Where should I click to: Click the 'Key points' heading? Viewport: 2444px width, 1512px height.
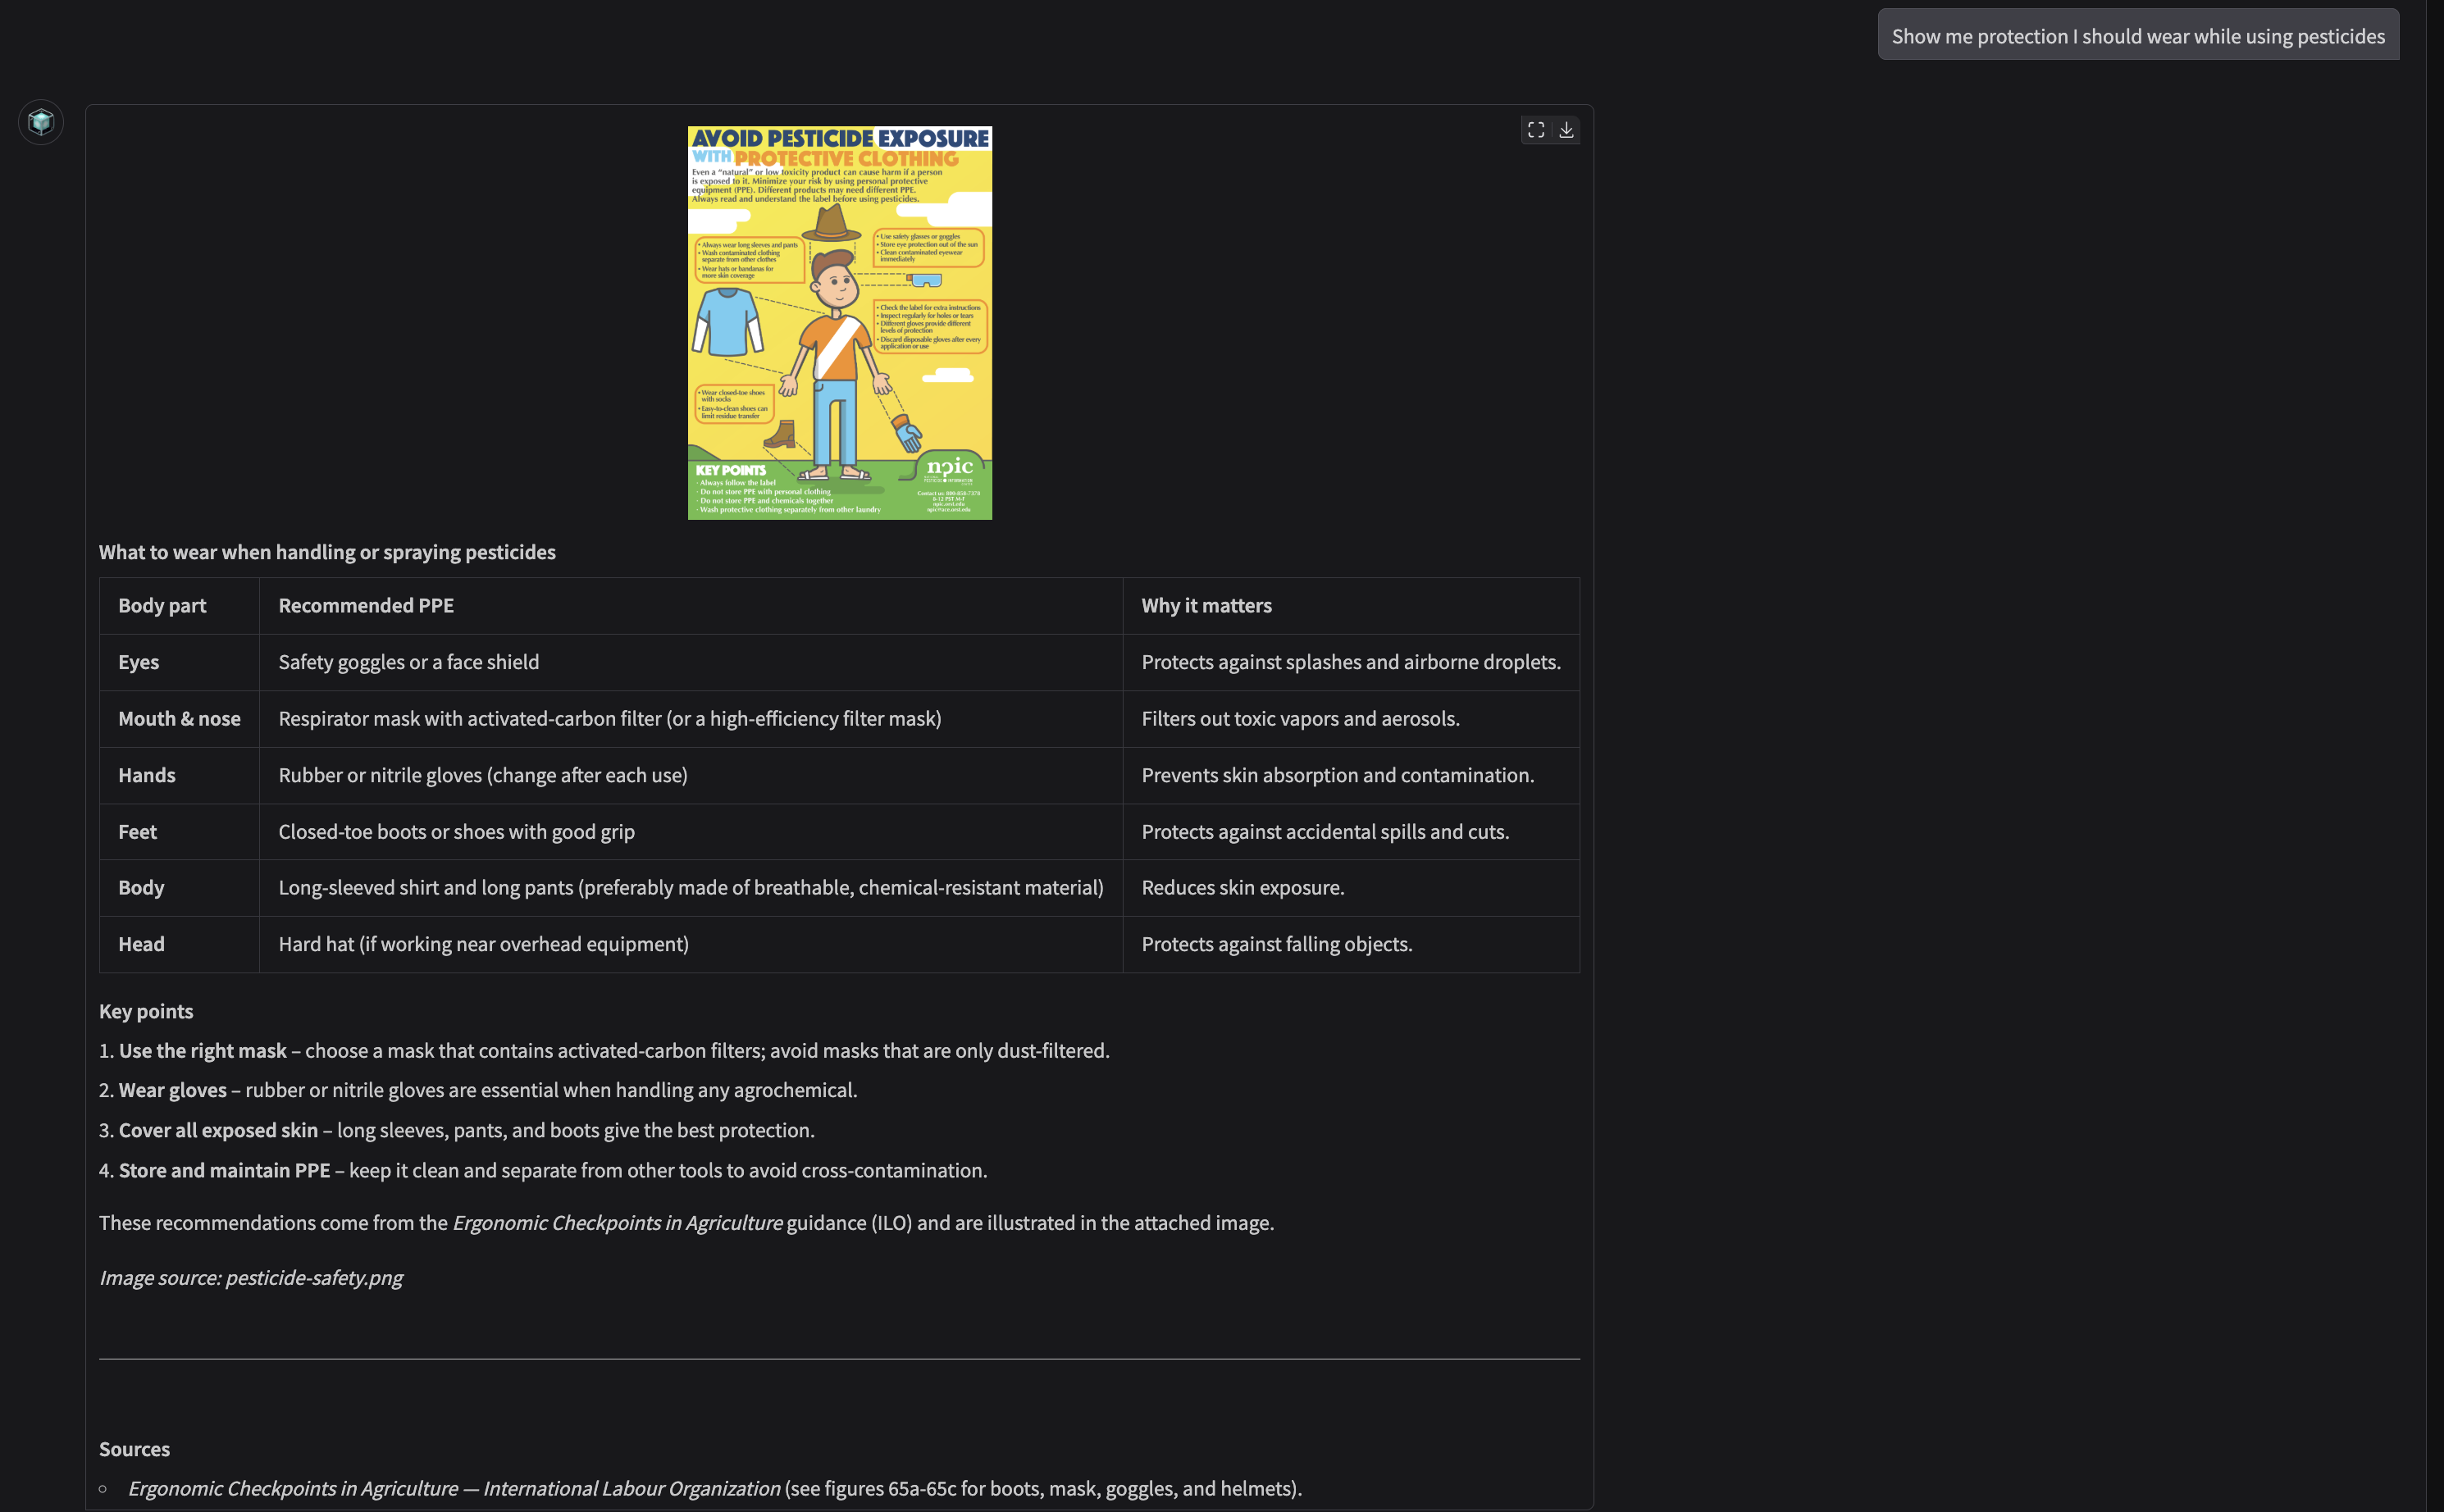pyautogui.click(x=146, y=1011)
